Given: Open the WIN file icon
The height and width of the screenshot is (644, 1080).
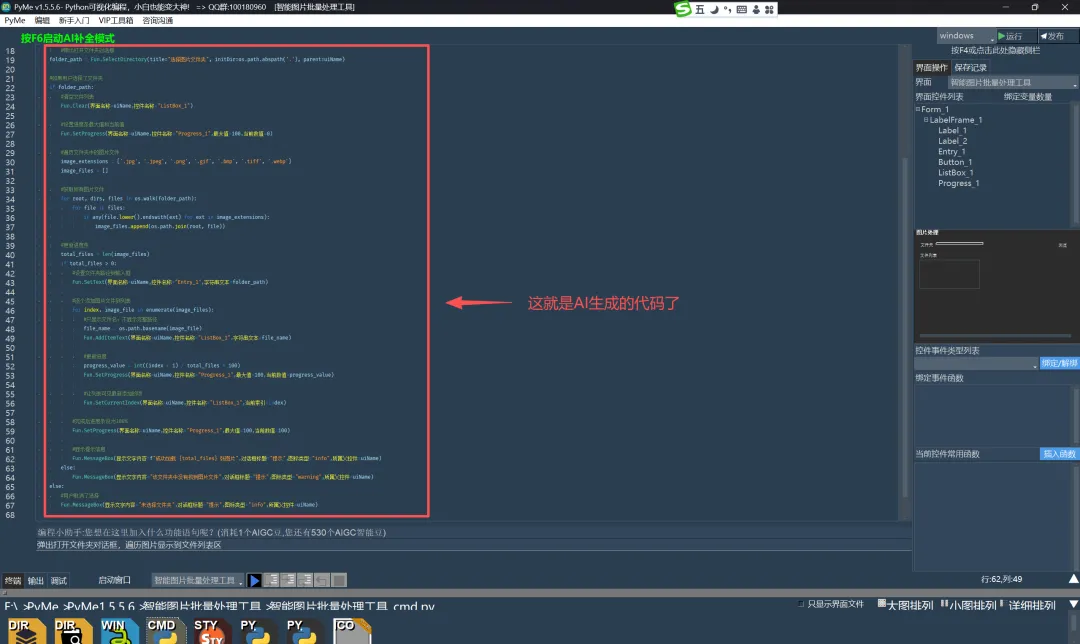Looking at the screenshot, I should tap(119, 631).
